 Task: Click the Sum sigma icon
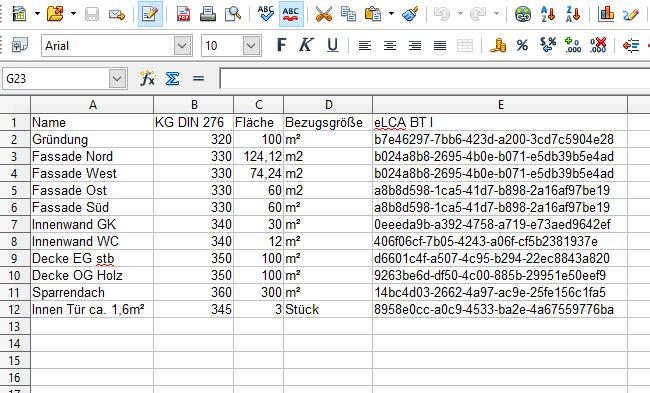pyautogui.click(x=172, y=78)
